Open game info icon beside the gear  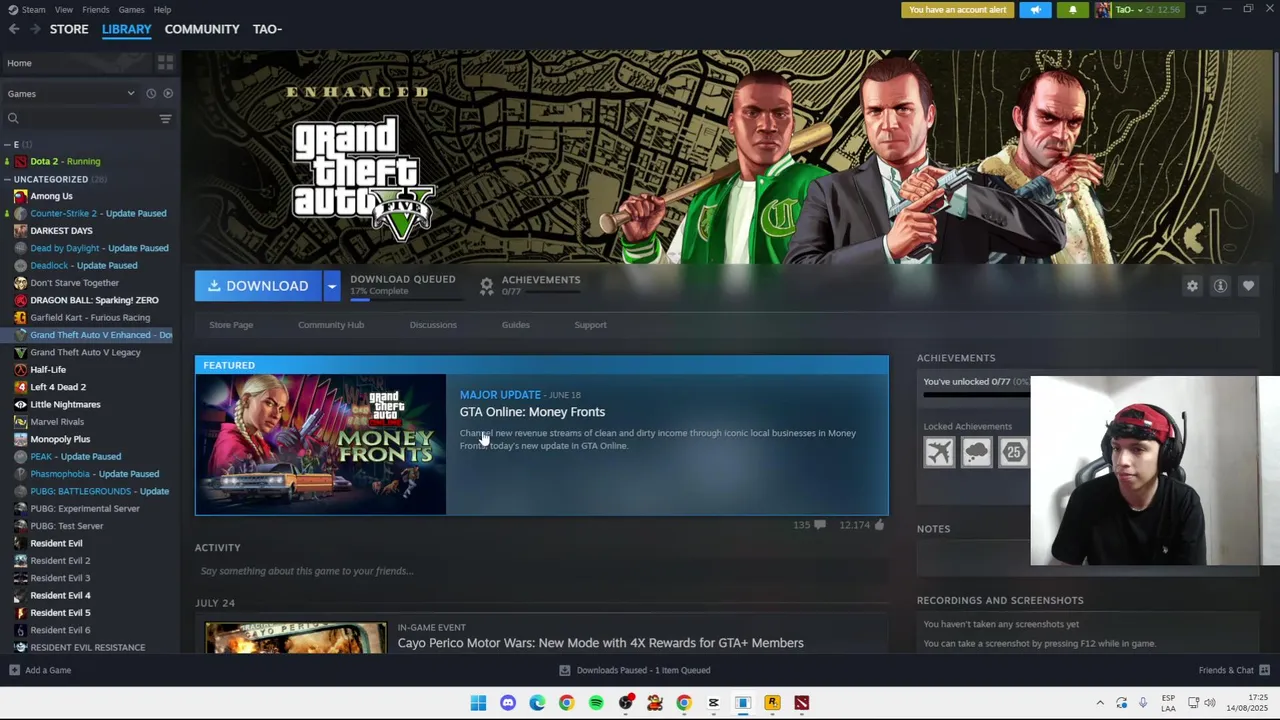tap(1220, 286)
